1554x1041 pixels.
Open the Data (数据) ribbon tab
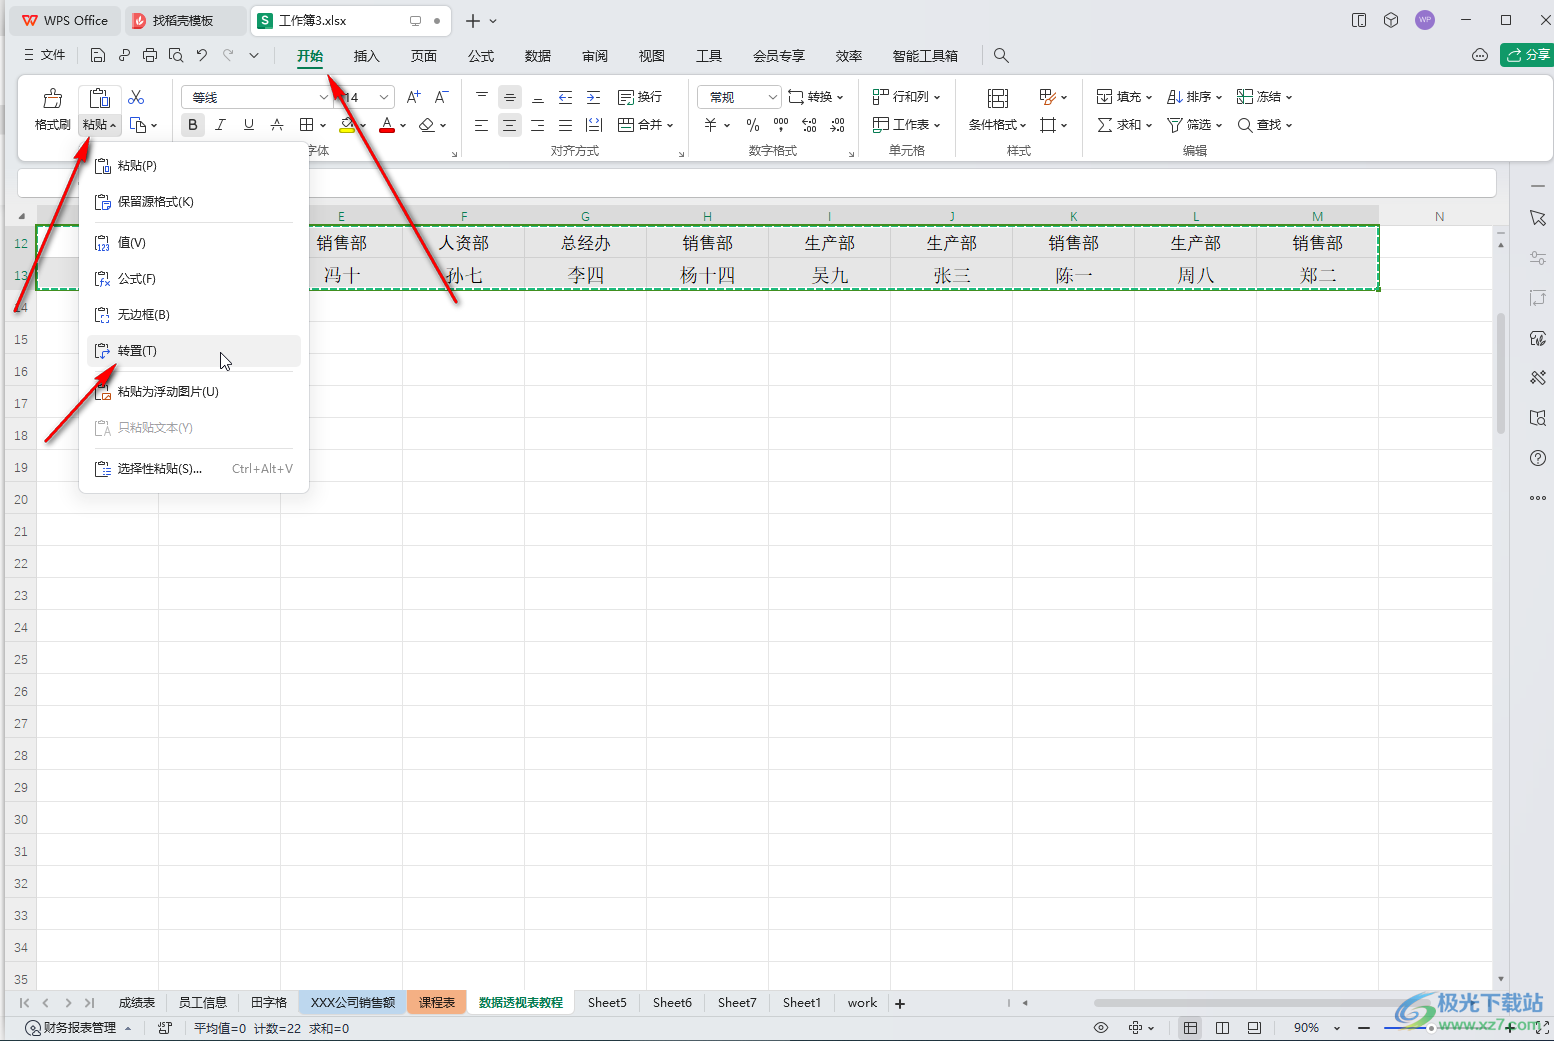point(538,56)
